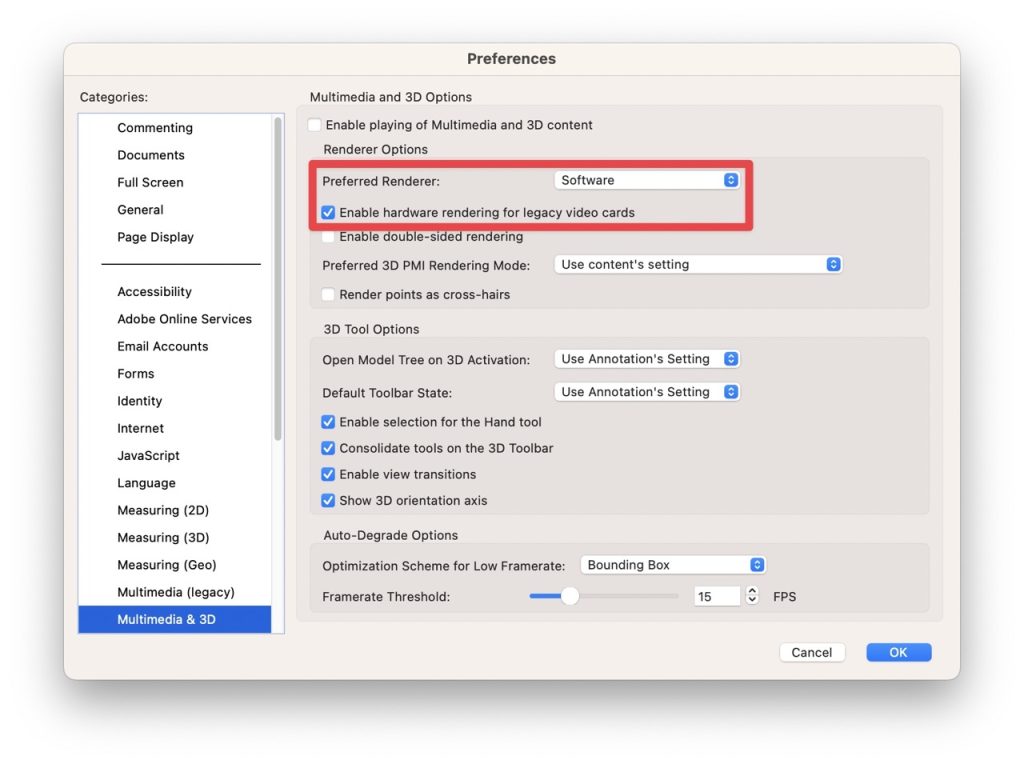Open the Default Toolbar State dropdown
This screenshot has width=1024, height=764.
647,391
